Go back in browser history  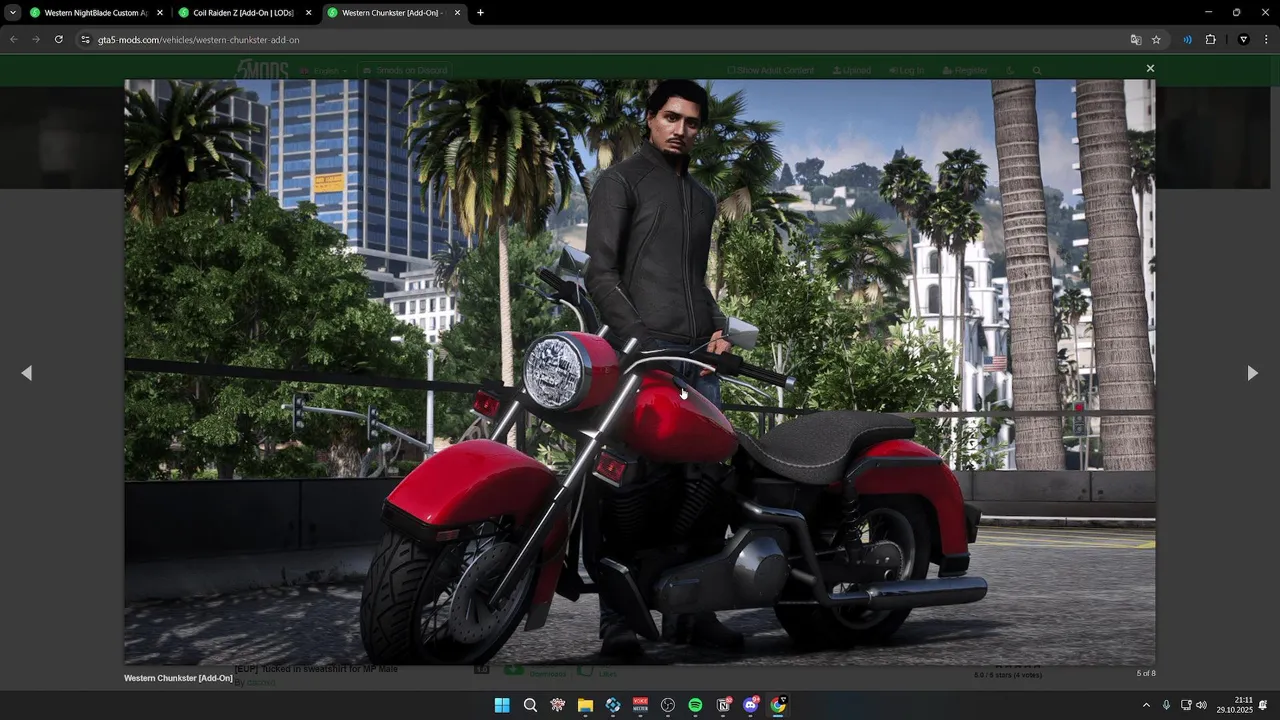pyautogui.click(x=13, y=40)
